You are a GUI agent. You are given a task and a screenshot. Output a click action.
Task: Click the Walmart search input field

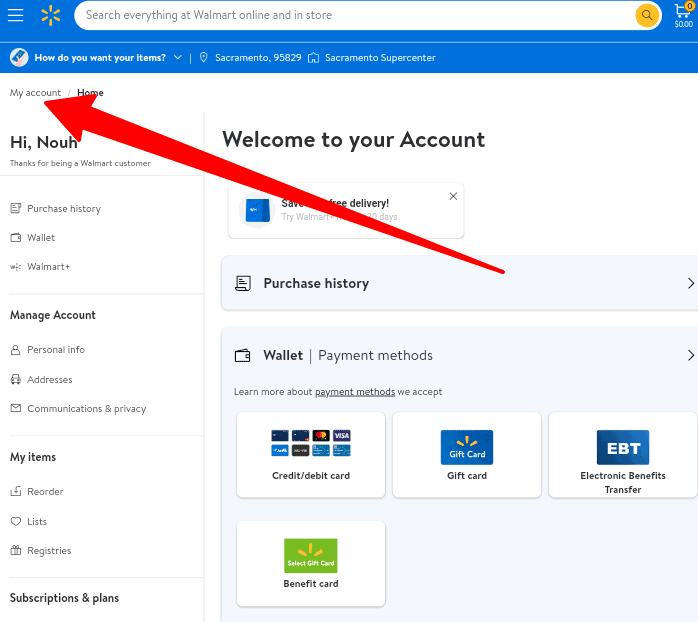(x=356, y=15)
